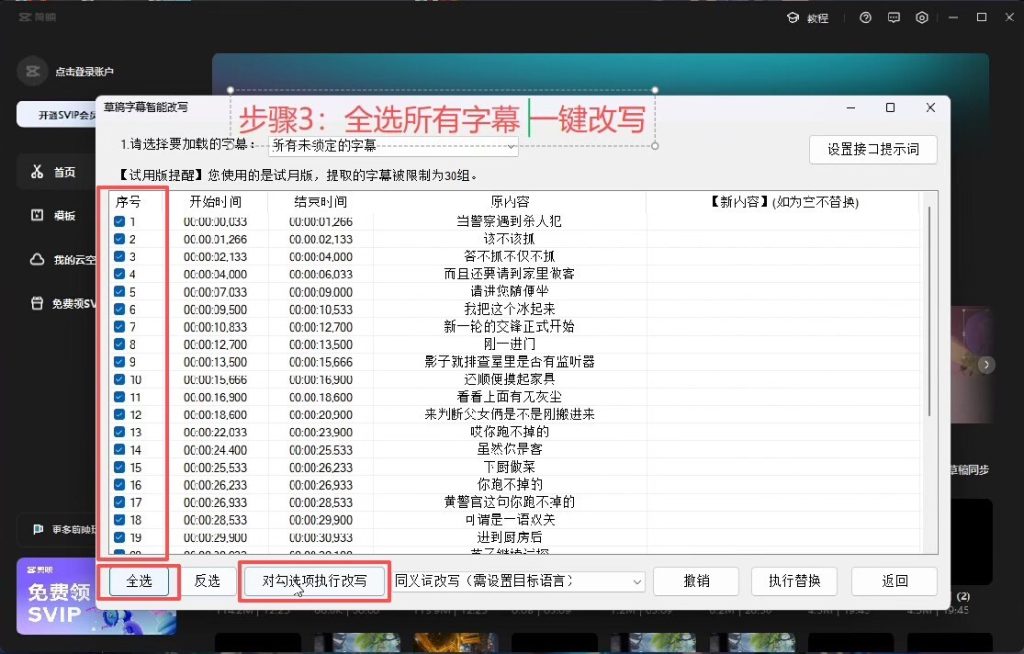Screen dimensions: 1024x654
Task: Click the new content cell of row 3
Action: click(x=782, y=257)
